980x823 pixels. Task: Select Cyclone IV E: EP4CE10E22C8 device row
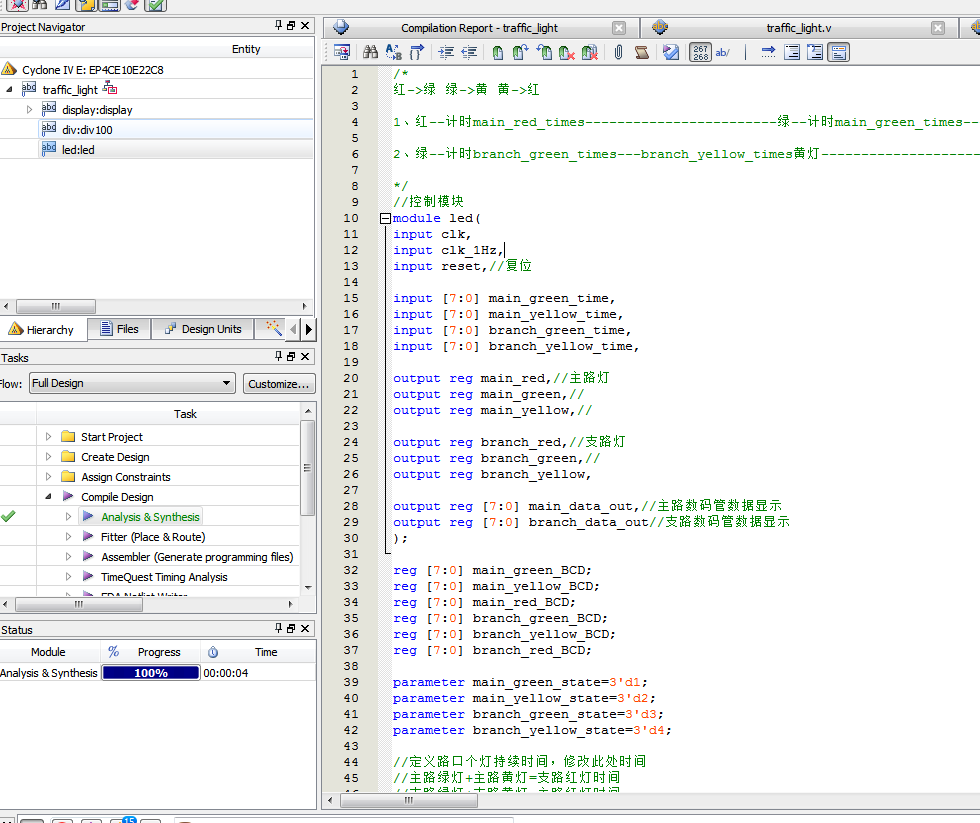click(156, 69)
